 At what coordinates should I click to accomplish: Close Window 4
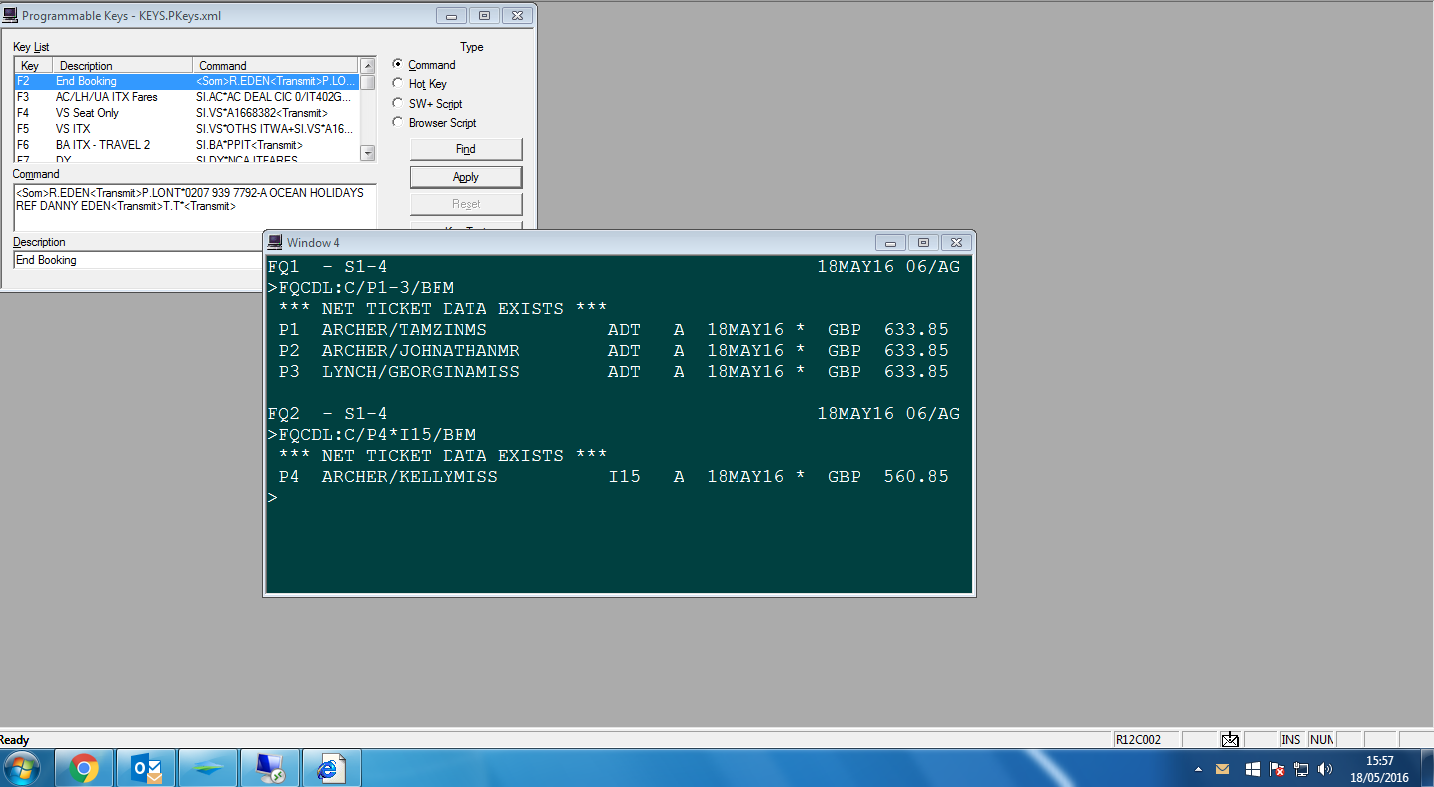point(955,242)
